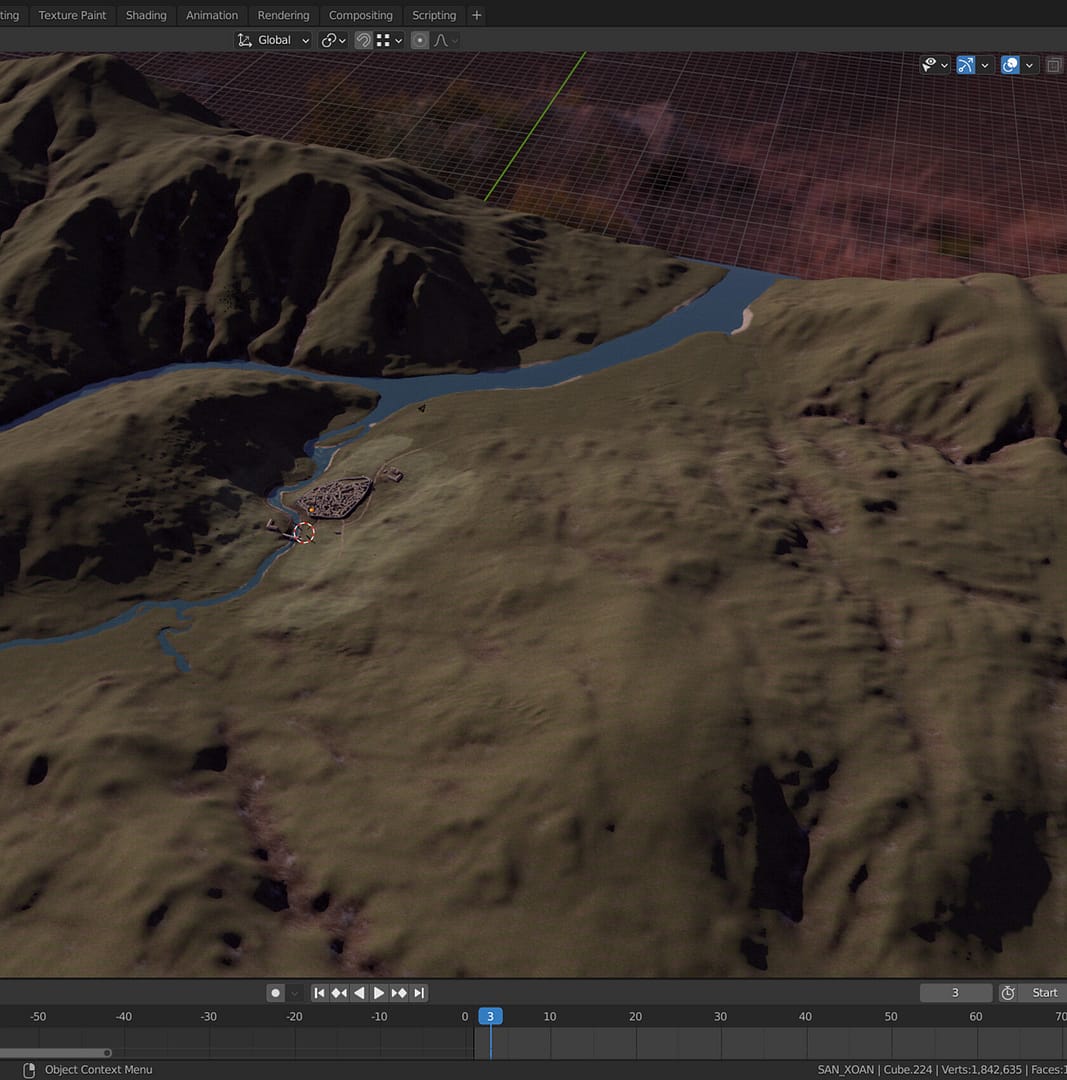Jump to next keyframe
The width and height of the screenshot is (1067, 1080).
(x=399, y=993)
